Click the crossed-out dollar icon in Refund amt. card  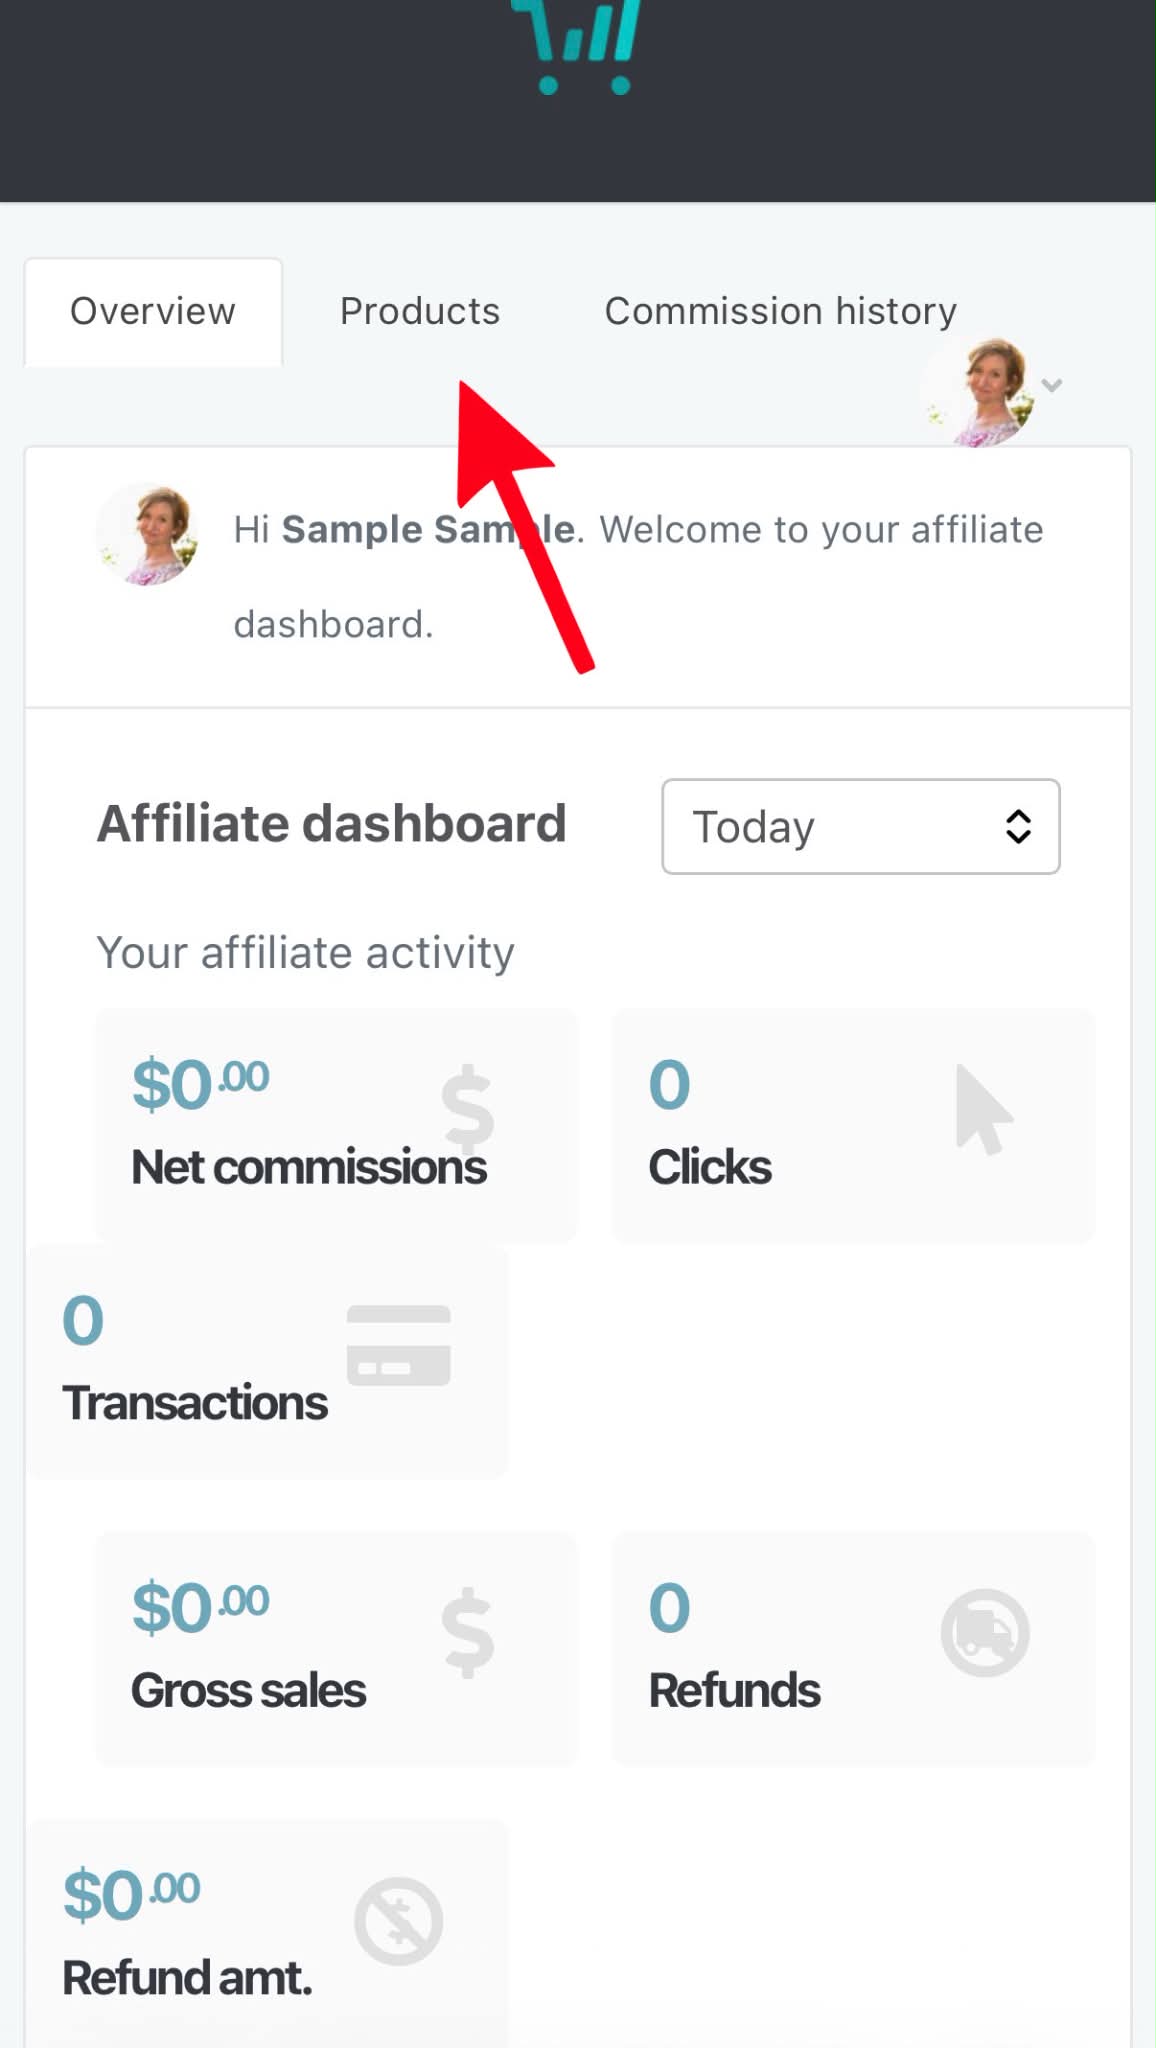398,1921
